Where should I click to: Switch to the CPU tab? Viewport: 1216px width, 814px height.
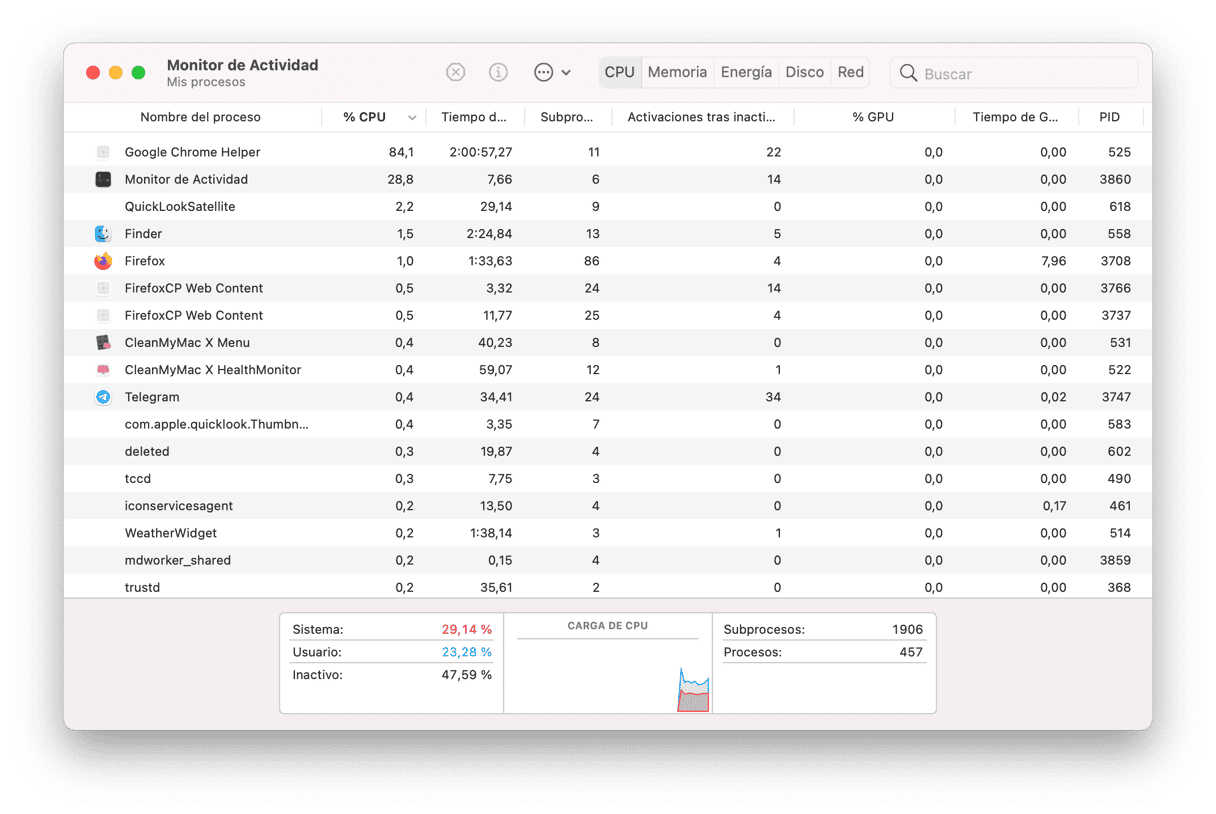coord(620,72)
